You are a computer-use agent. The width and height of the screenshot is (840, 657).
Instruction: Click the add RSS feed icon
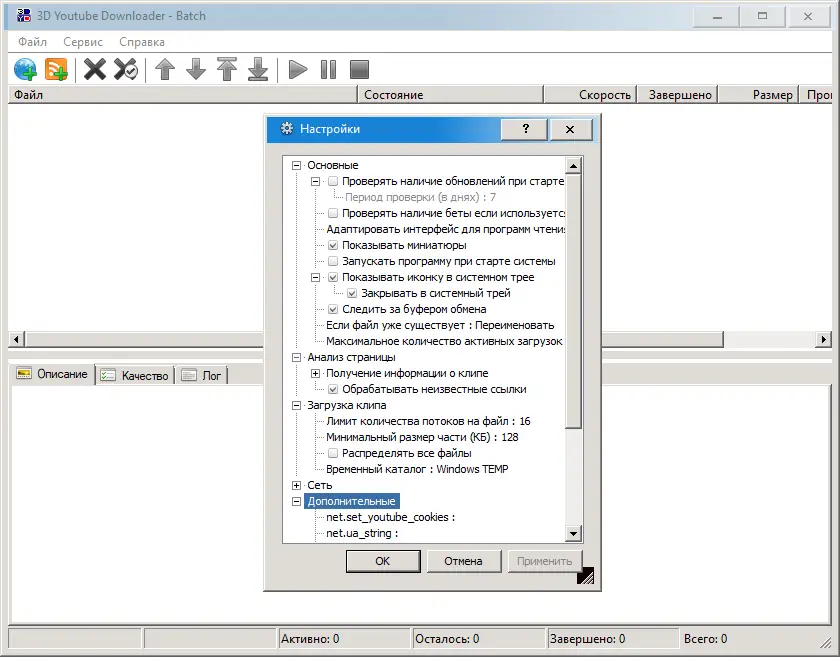pyautogui.click(x=56, y=70)
